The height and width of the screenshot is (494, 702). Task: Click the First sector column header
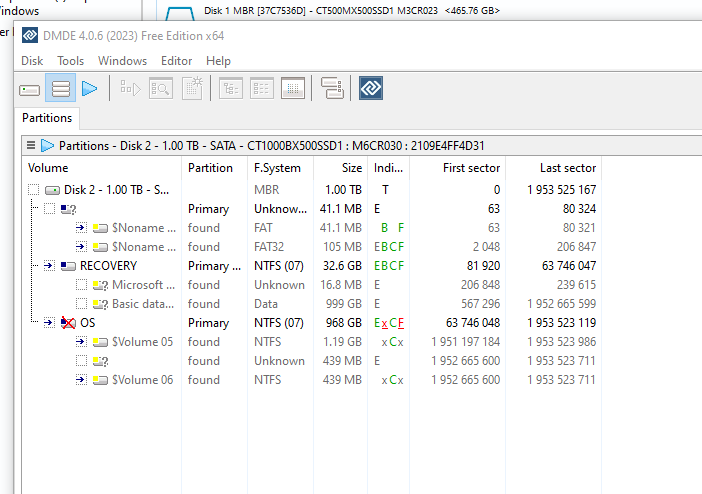coord(458,168)
